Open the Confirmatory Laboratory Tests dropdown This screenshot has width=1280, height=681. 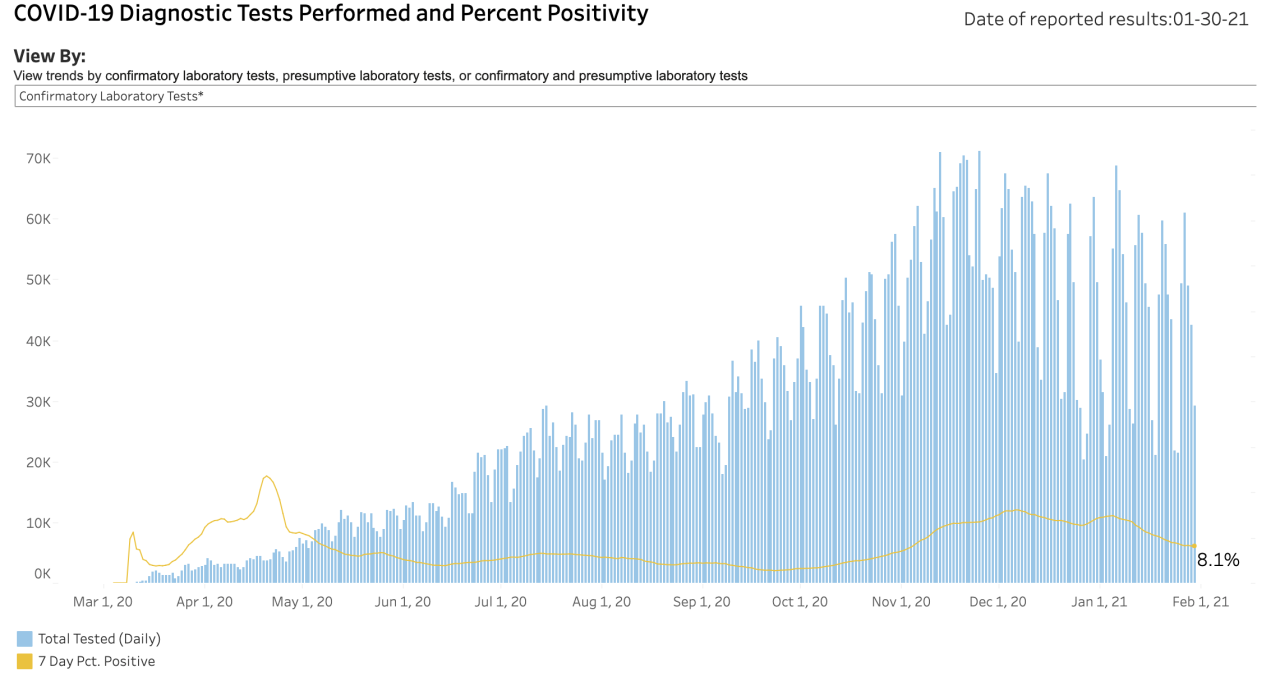click(x=635, y=96)
